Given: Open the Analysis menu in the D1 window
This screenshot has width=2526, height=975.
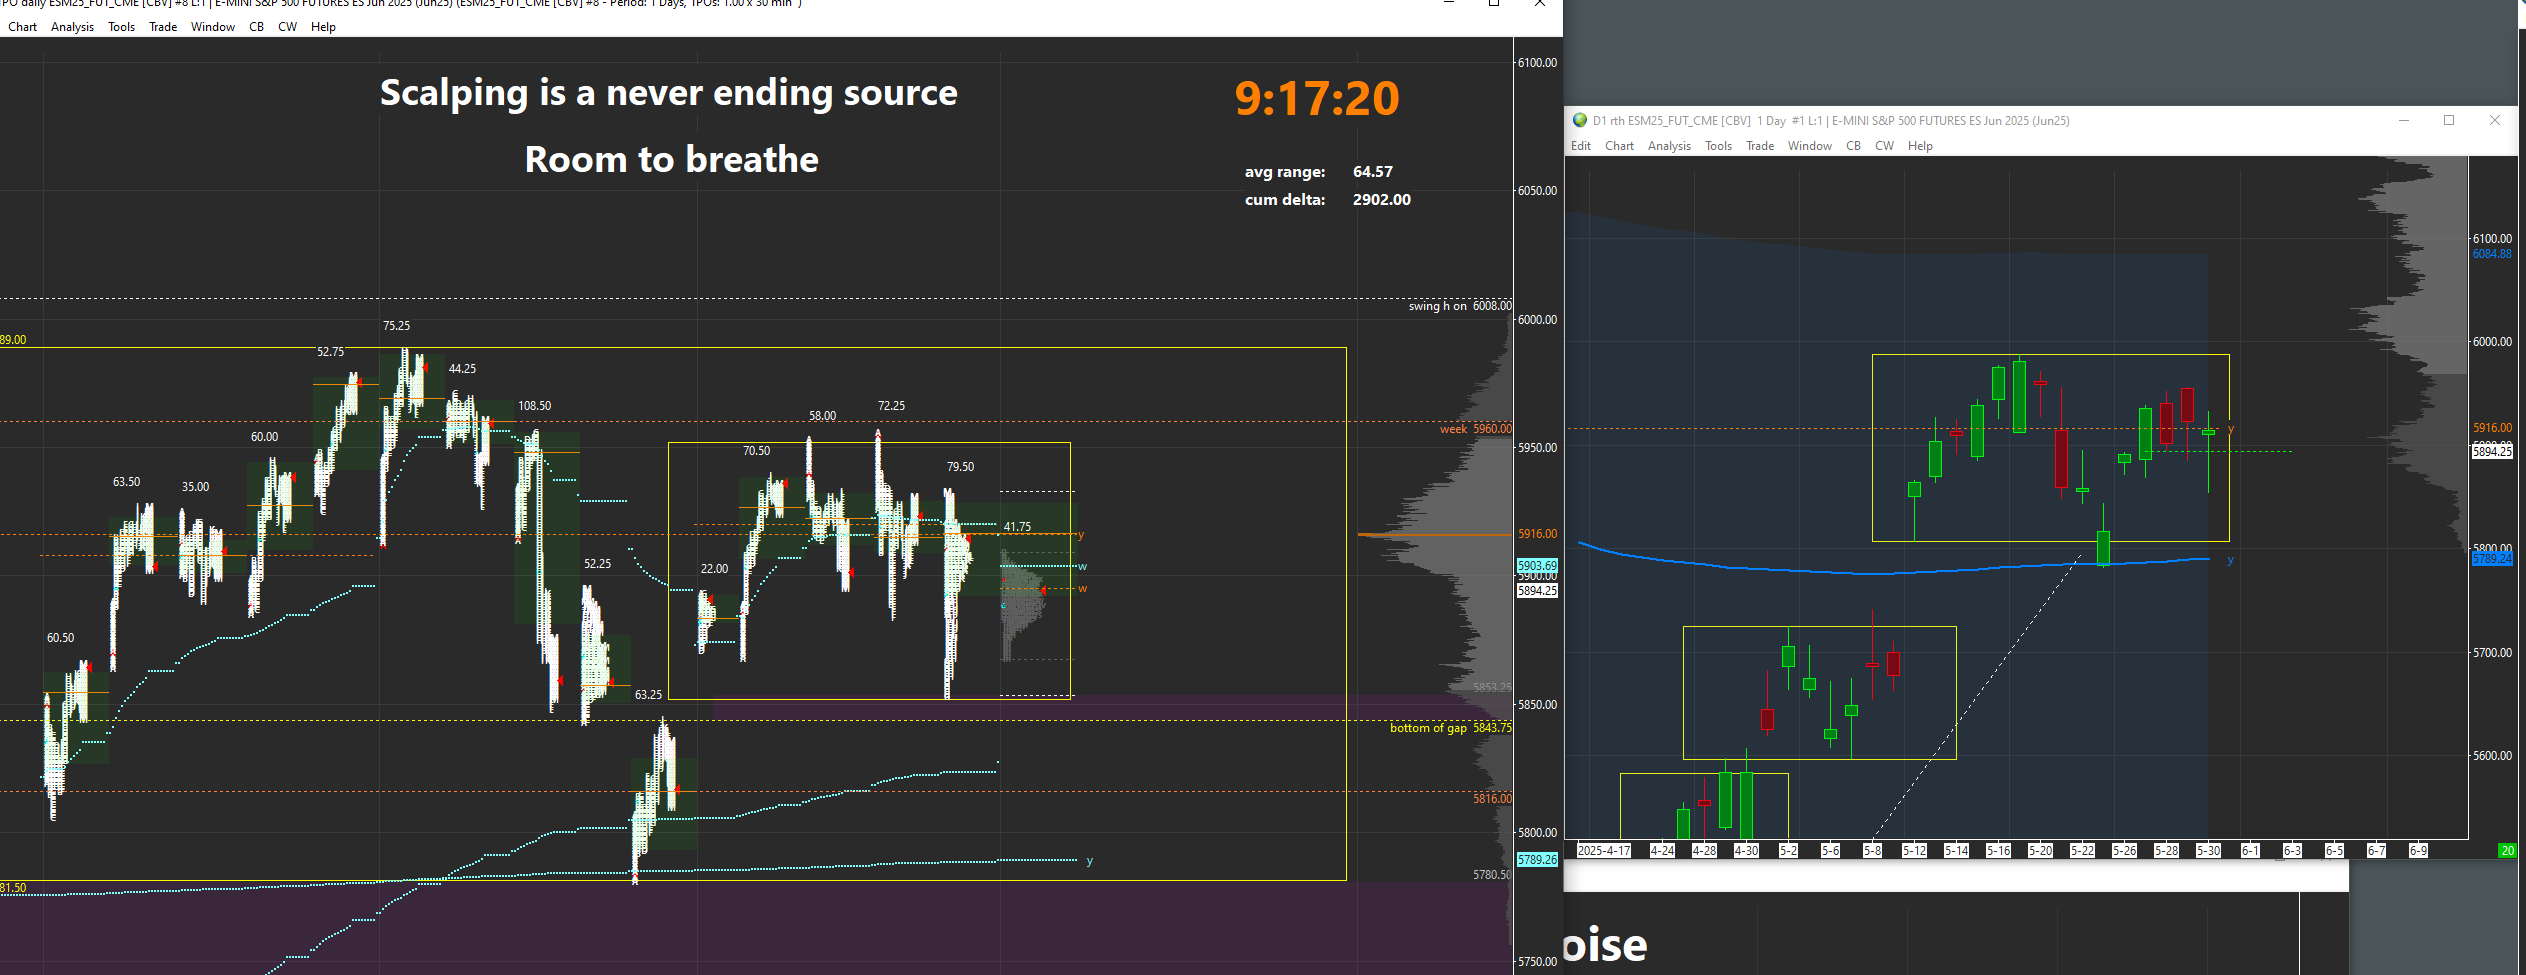Looking at the screenshot, I should (1669, 146).
